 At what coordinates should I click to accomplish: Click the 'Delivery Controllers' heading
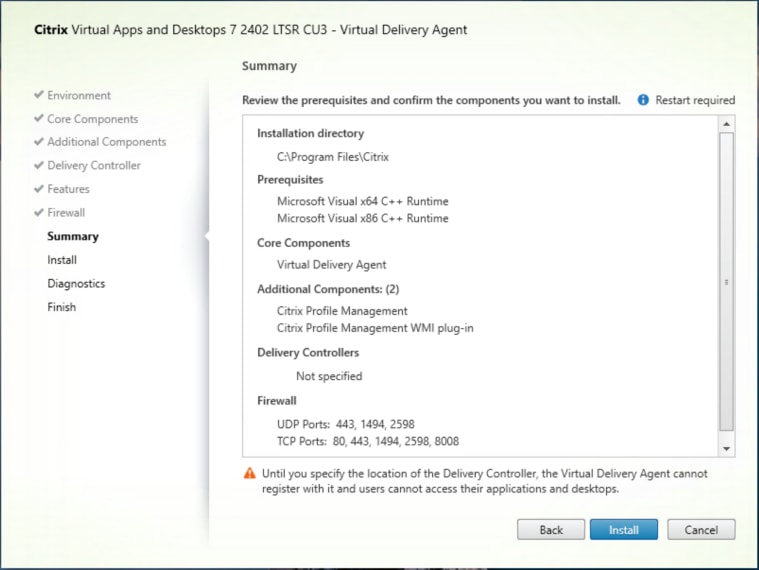308,353
